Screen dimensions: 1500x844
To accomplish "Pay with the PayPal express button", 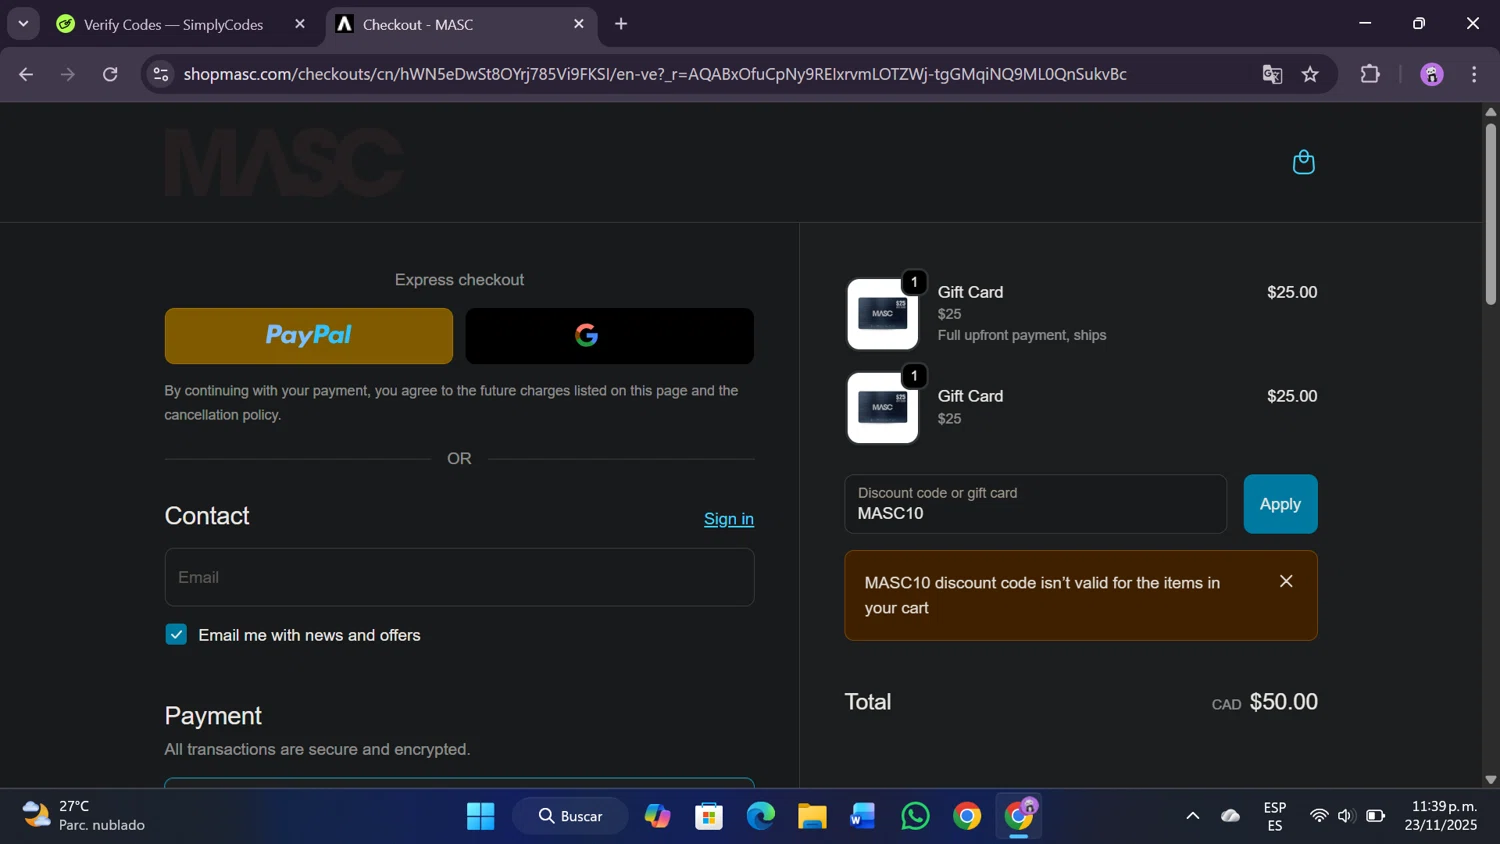I will pyautogui.click(x=309, y=336).
